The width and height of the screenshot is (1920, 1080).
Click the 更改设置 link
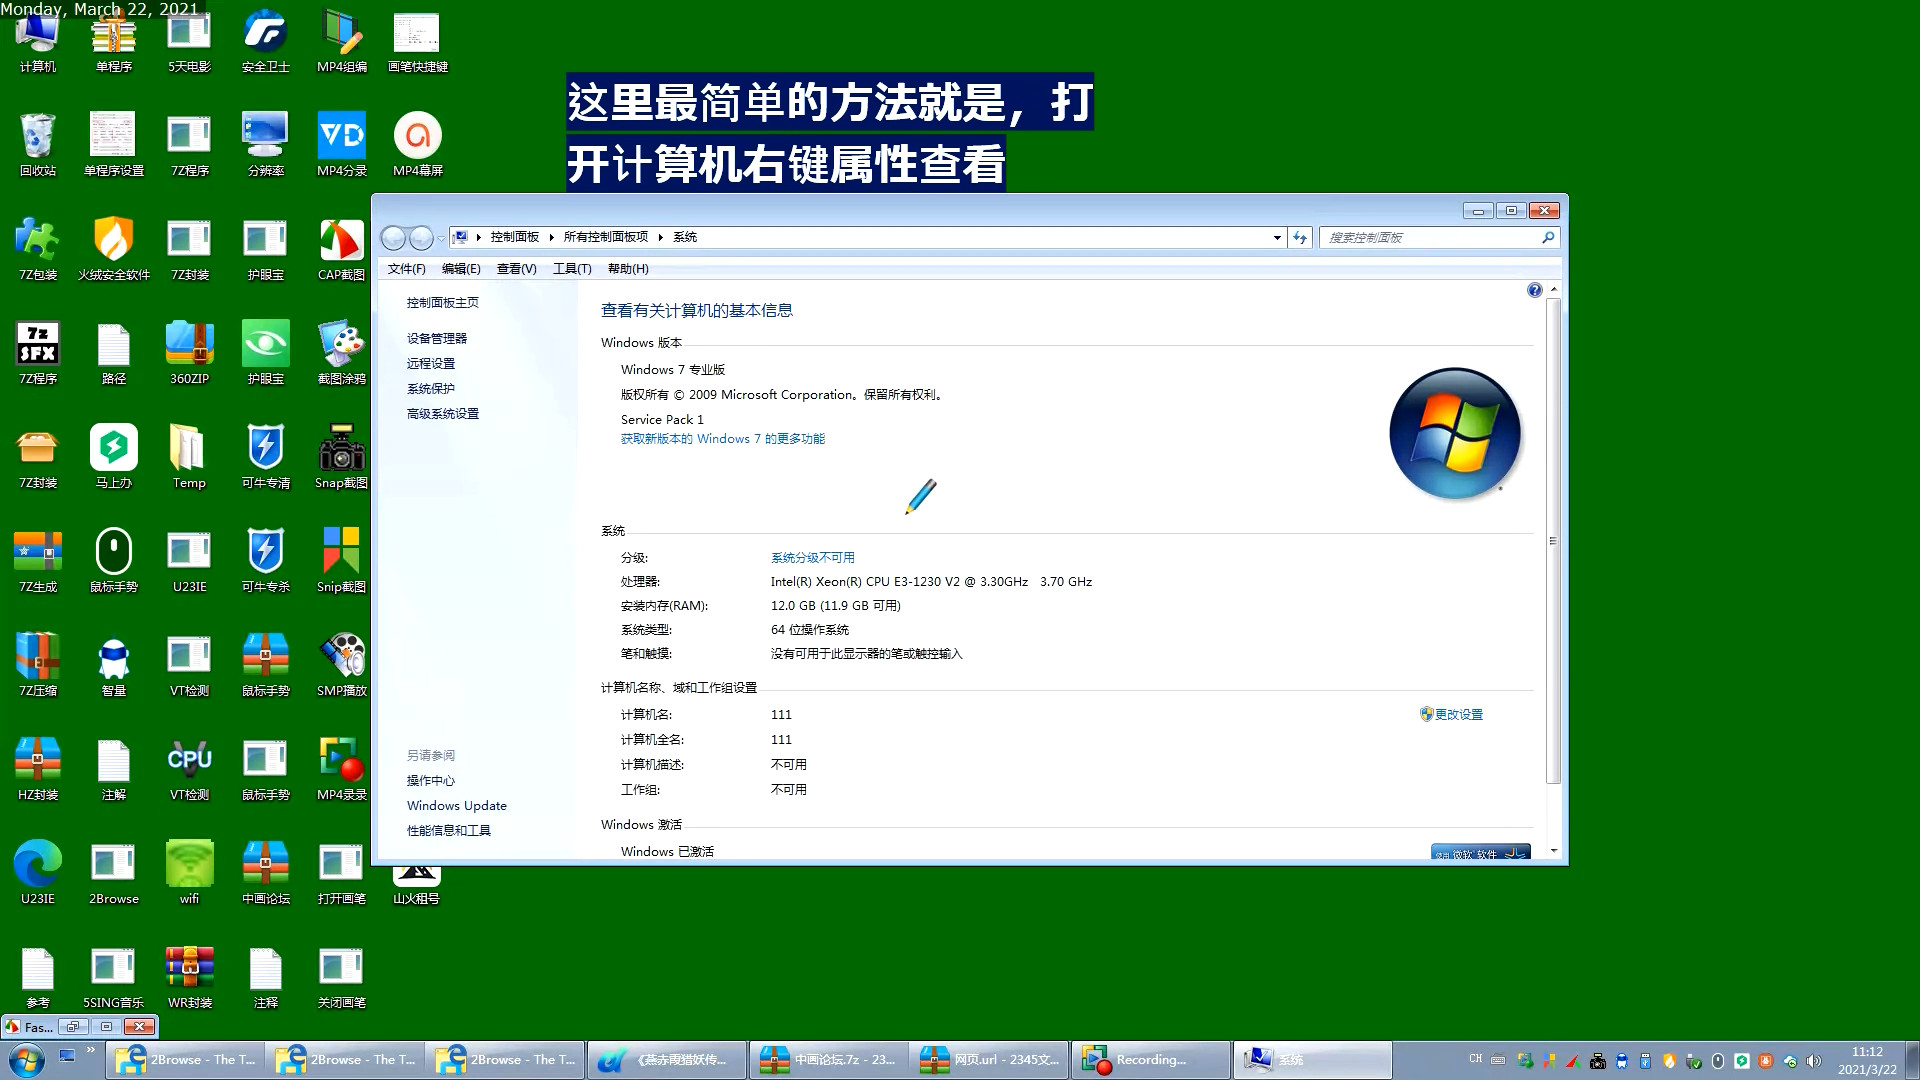click(1451, 714)
